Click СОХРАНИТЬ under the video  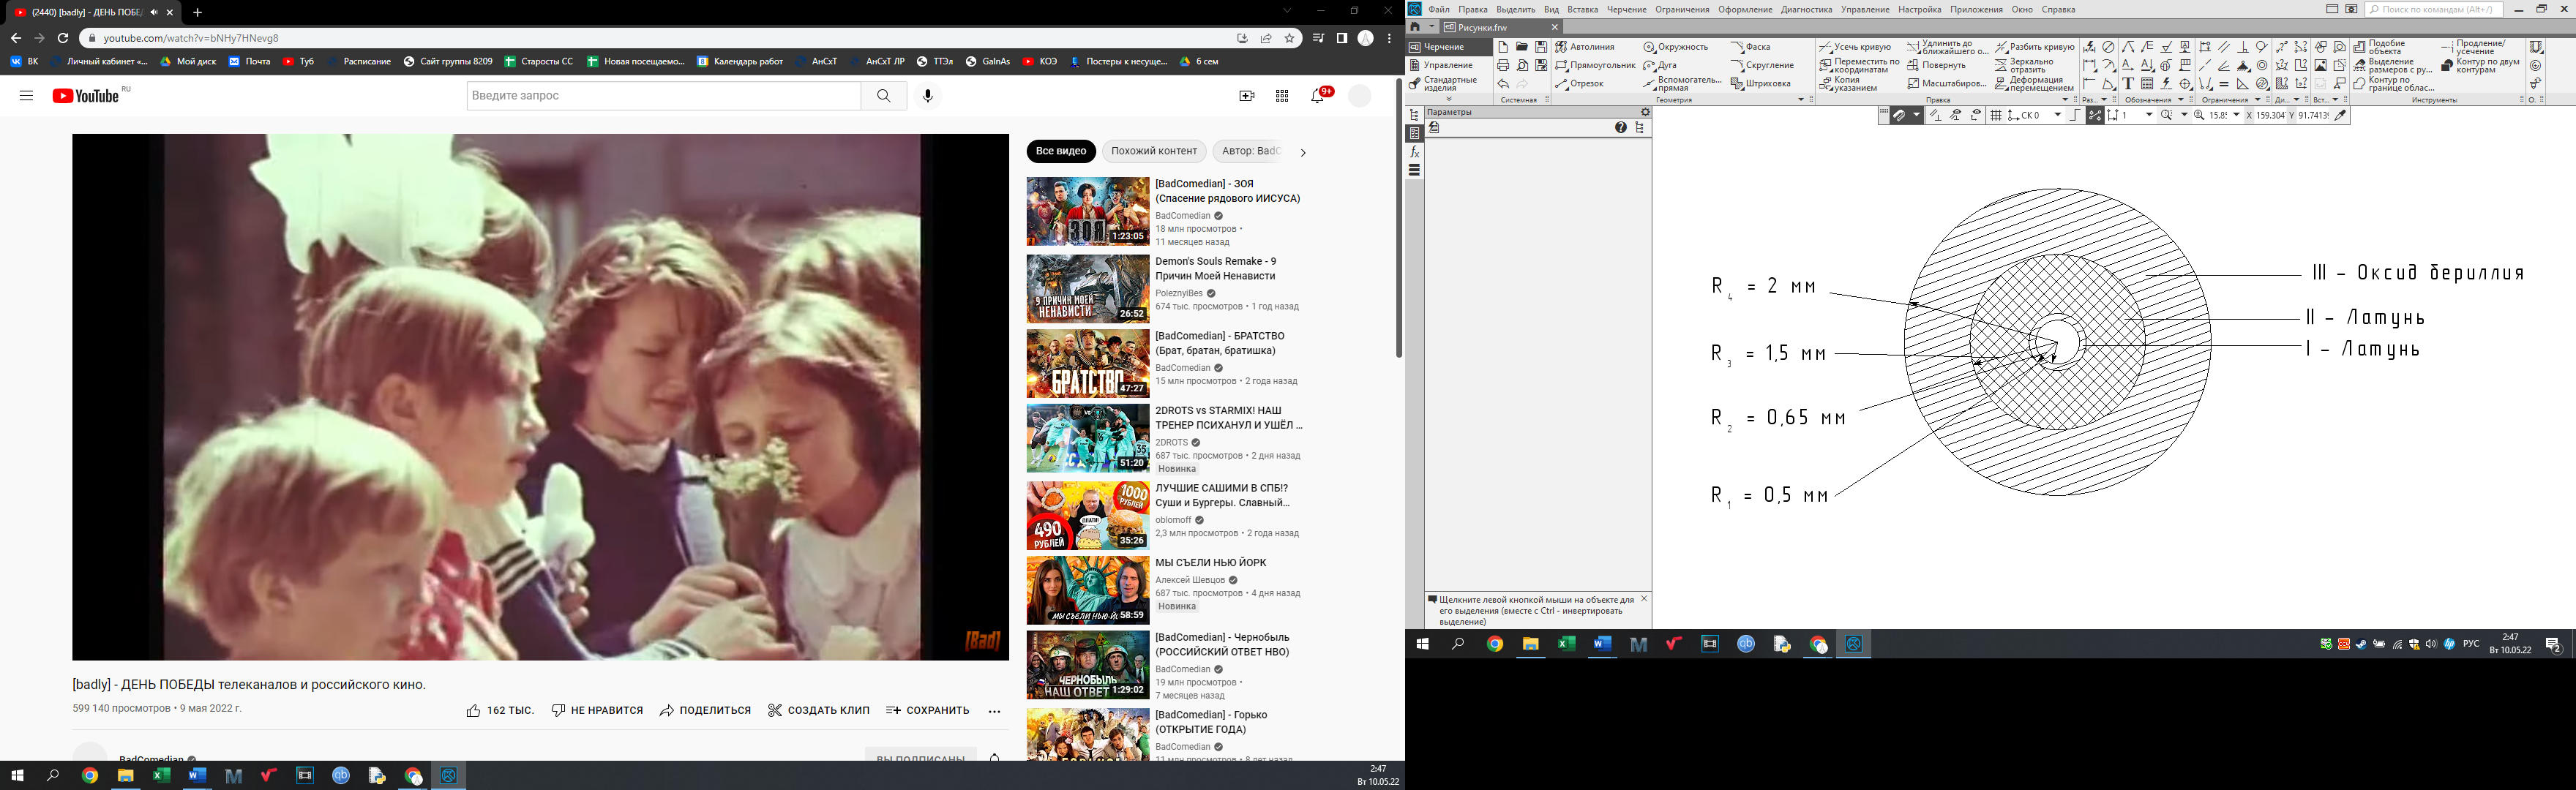928,711
